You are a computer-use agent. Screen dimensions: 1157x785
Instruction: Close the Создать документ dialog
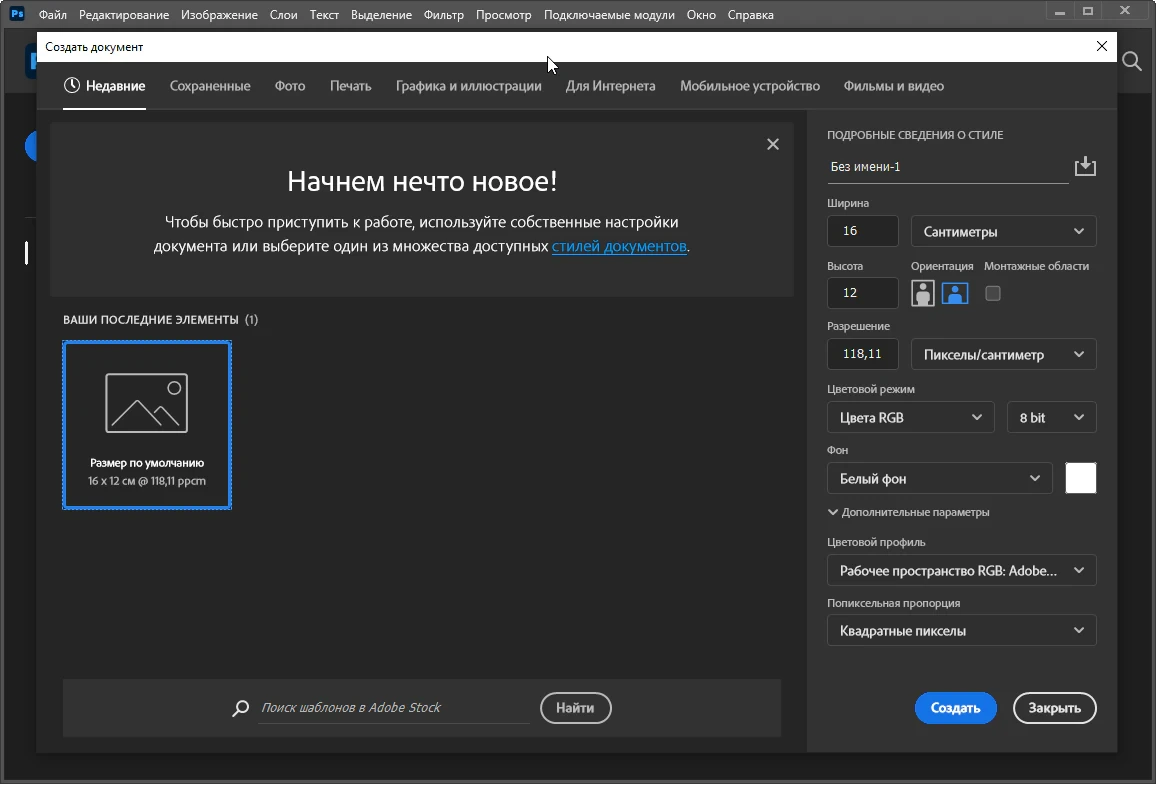pyautogui.click(x=1102, y=46)
